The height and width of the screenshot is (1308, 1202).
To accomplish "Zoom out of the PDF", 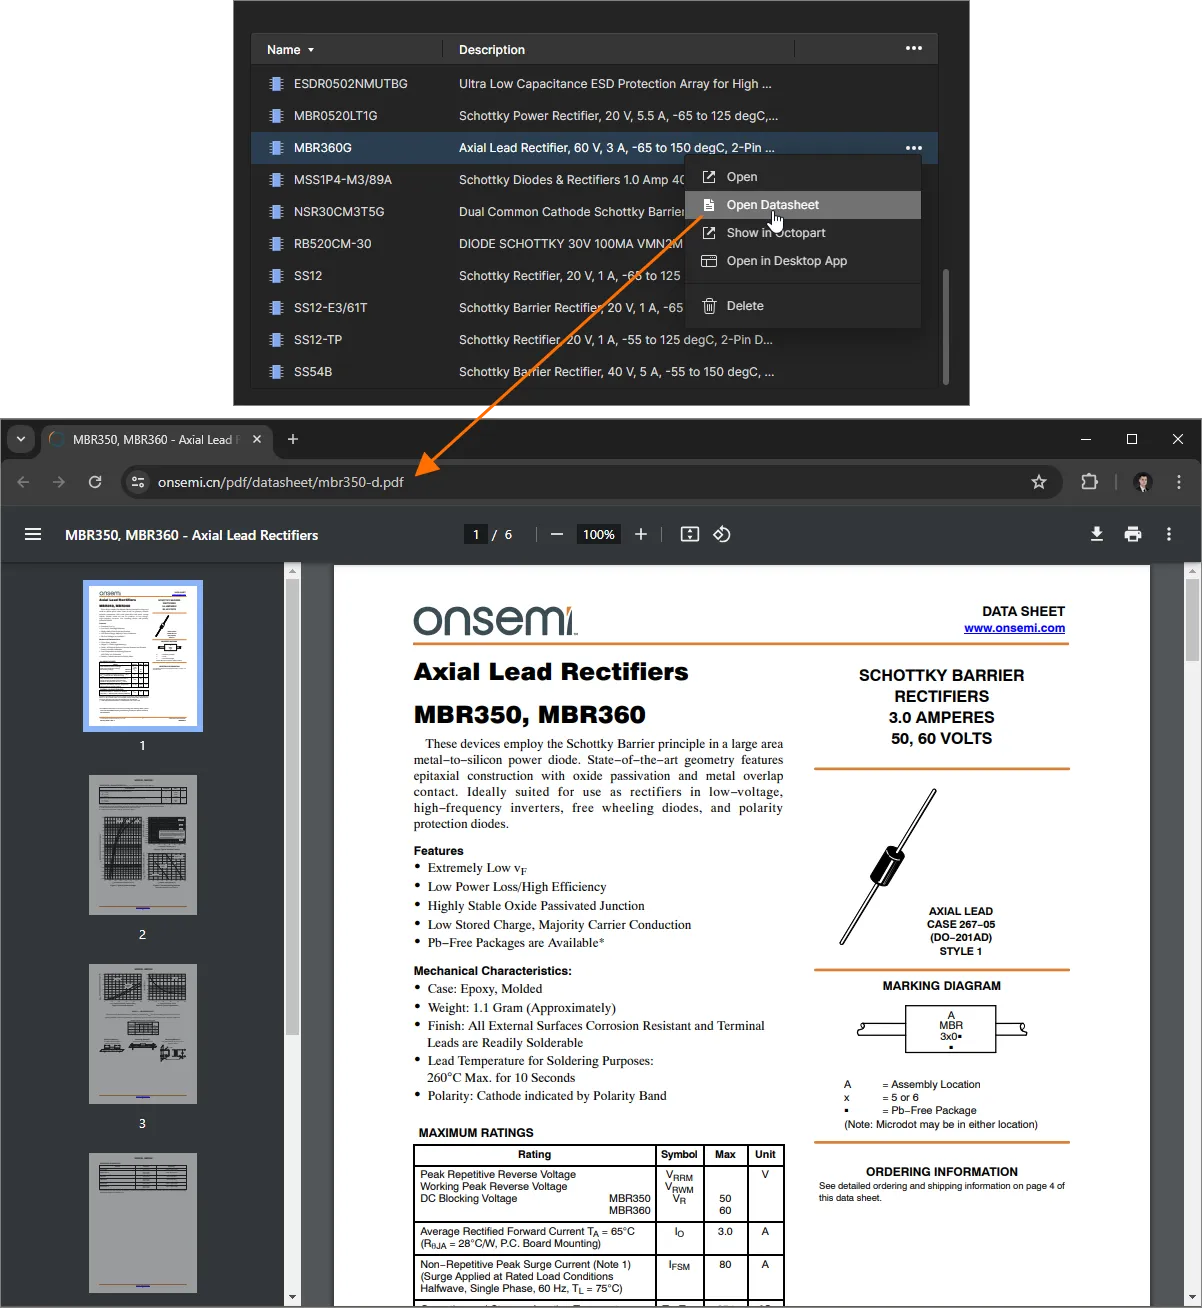I will (x=557, y=534).
